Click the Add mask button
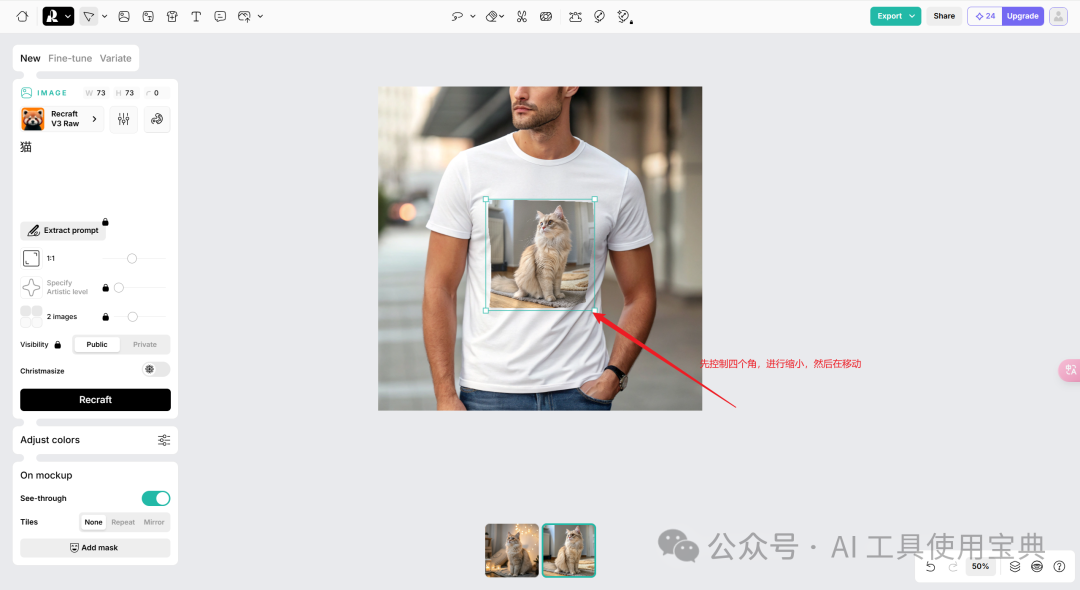Image resolution: width=1080 pixels, height=590 pixels. [95, 547]
